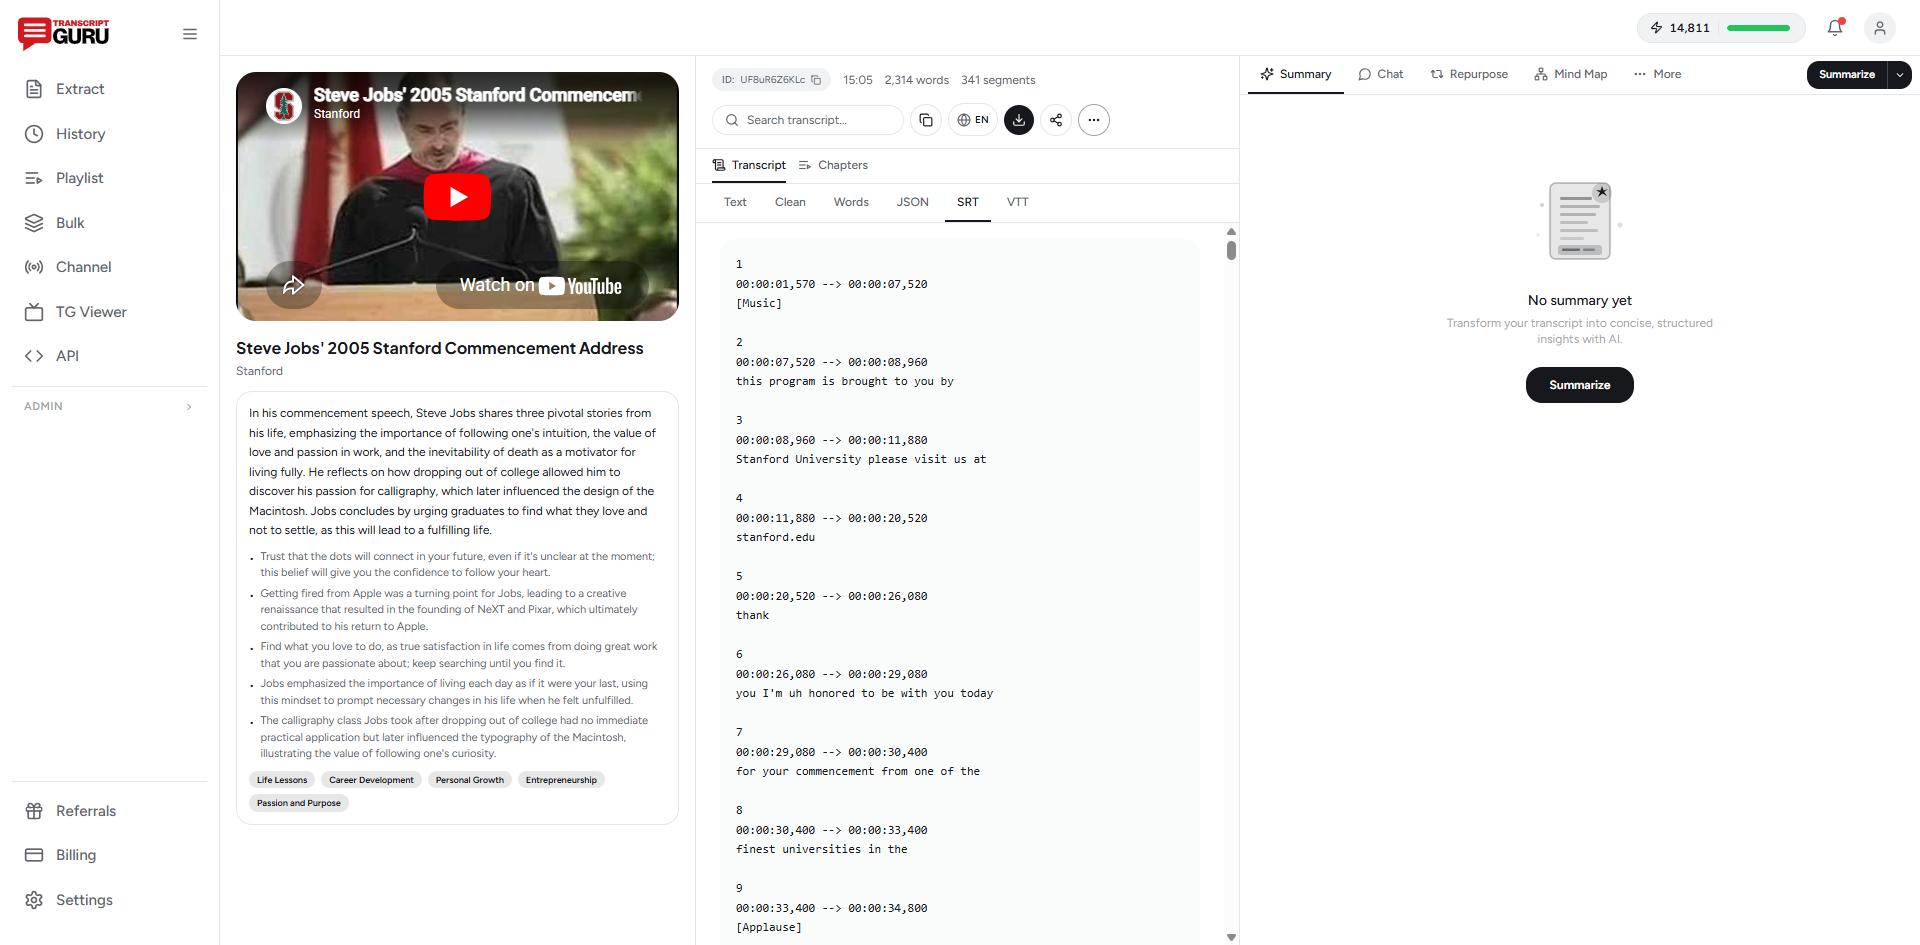Click Passion and Purpose tag
Viewport: 1920px width, 945px height.
tap(299, 803)
